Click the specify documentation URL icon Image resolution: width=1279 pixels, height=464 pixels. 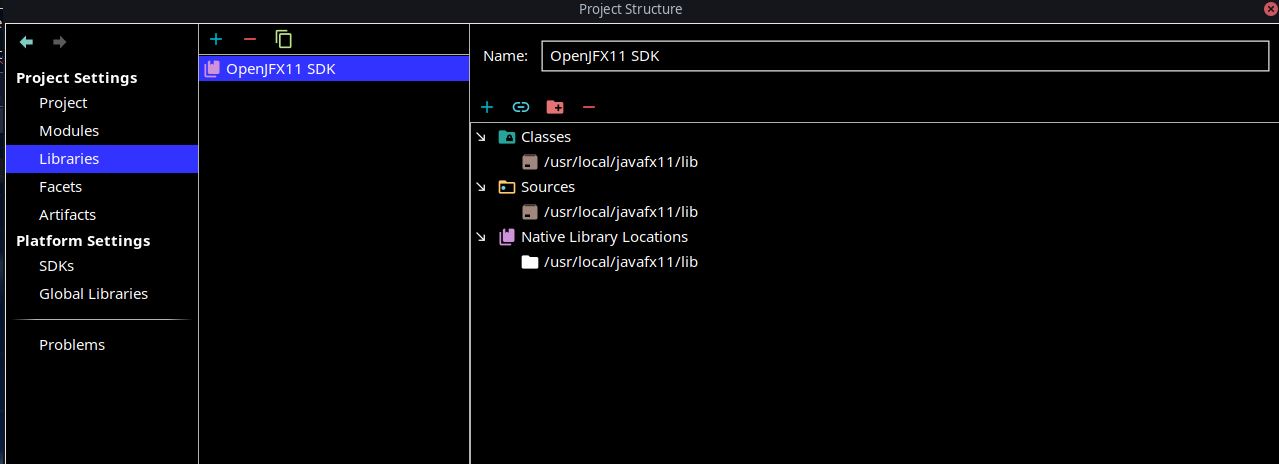coord(520,107)
